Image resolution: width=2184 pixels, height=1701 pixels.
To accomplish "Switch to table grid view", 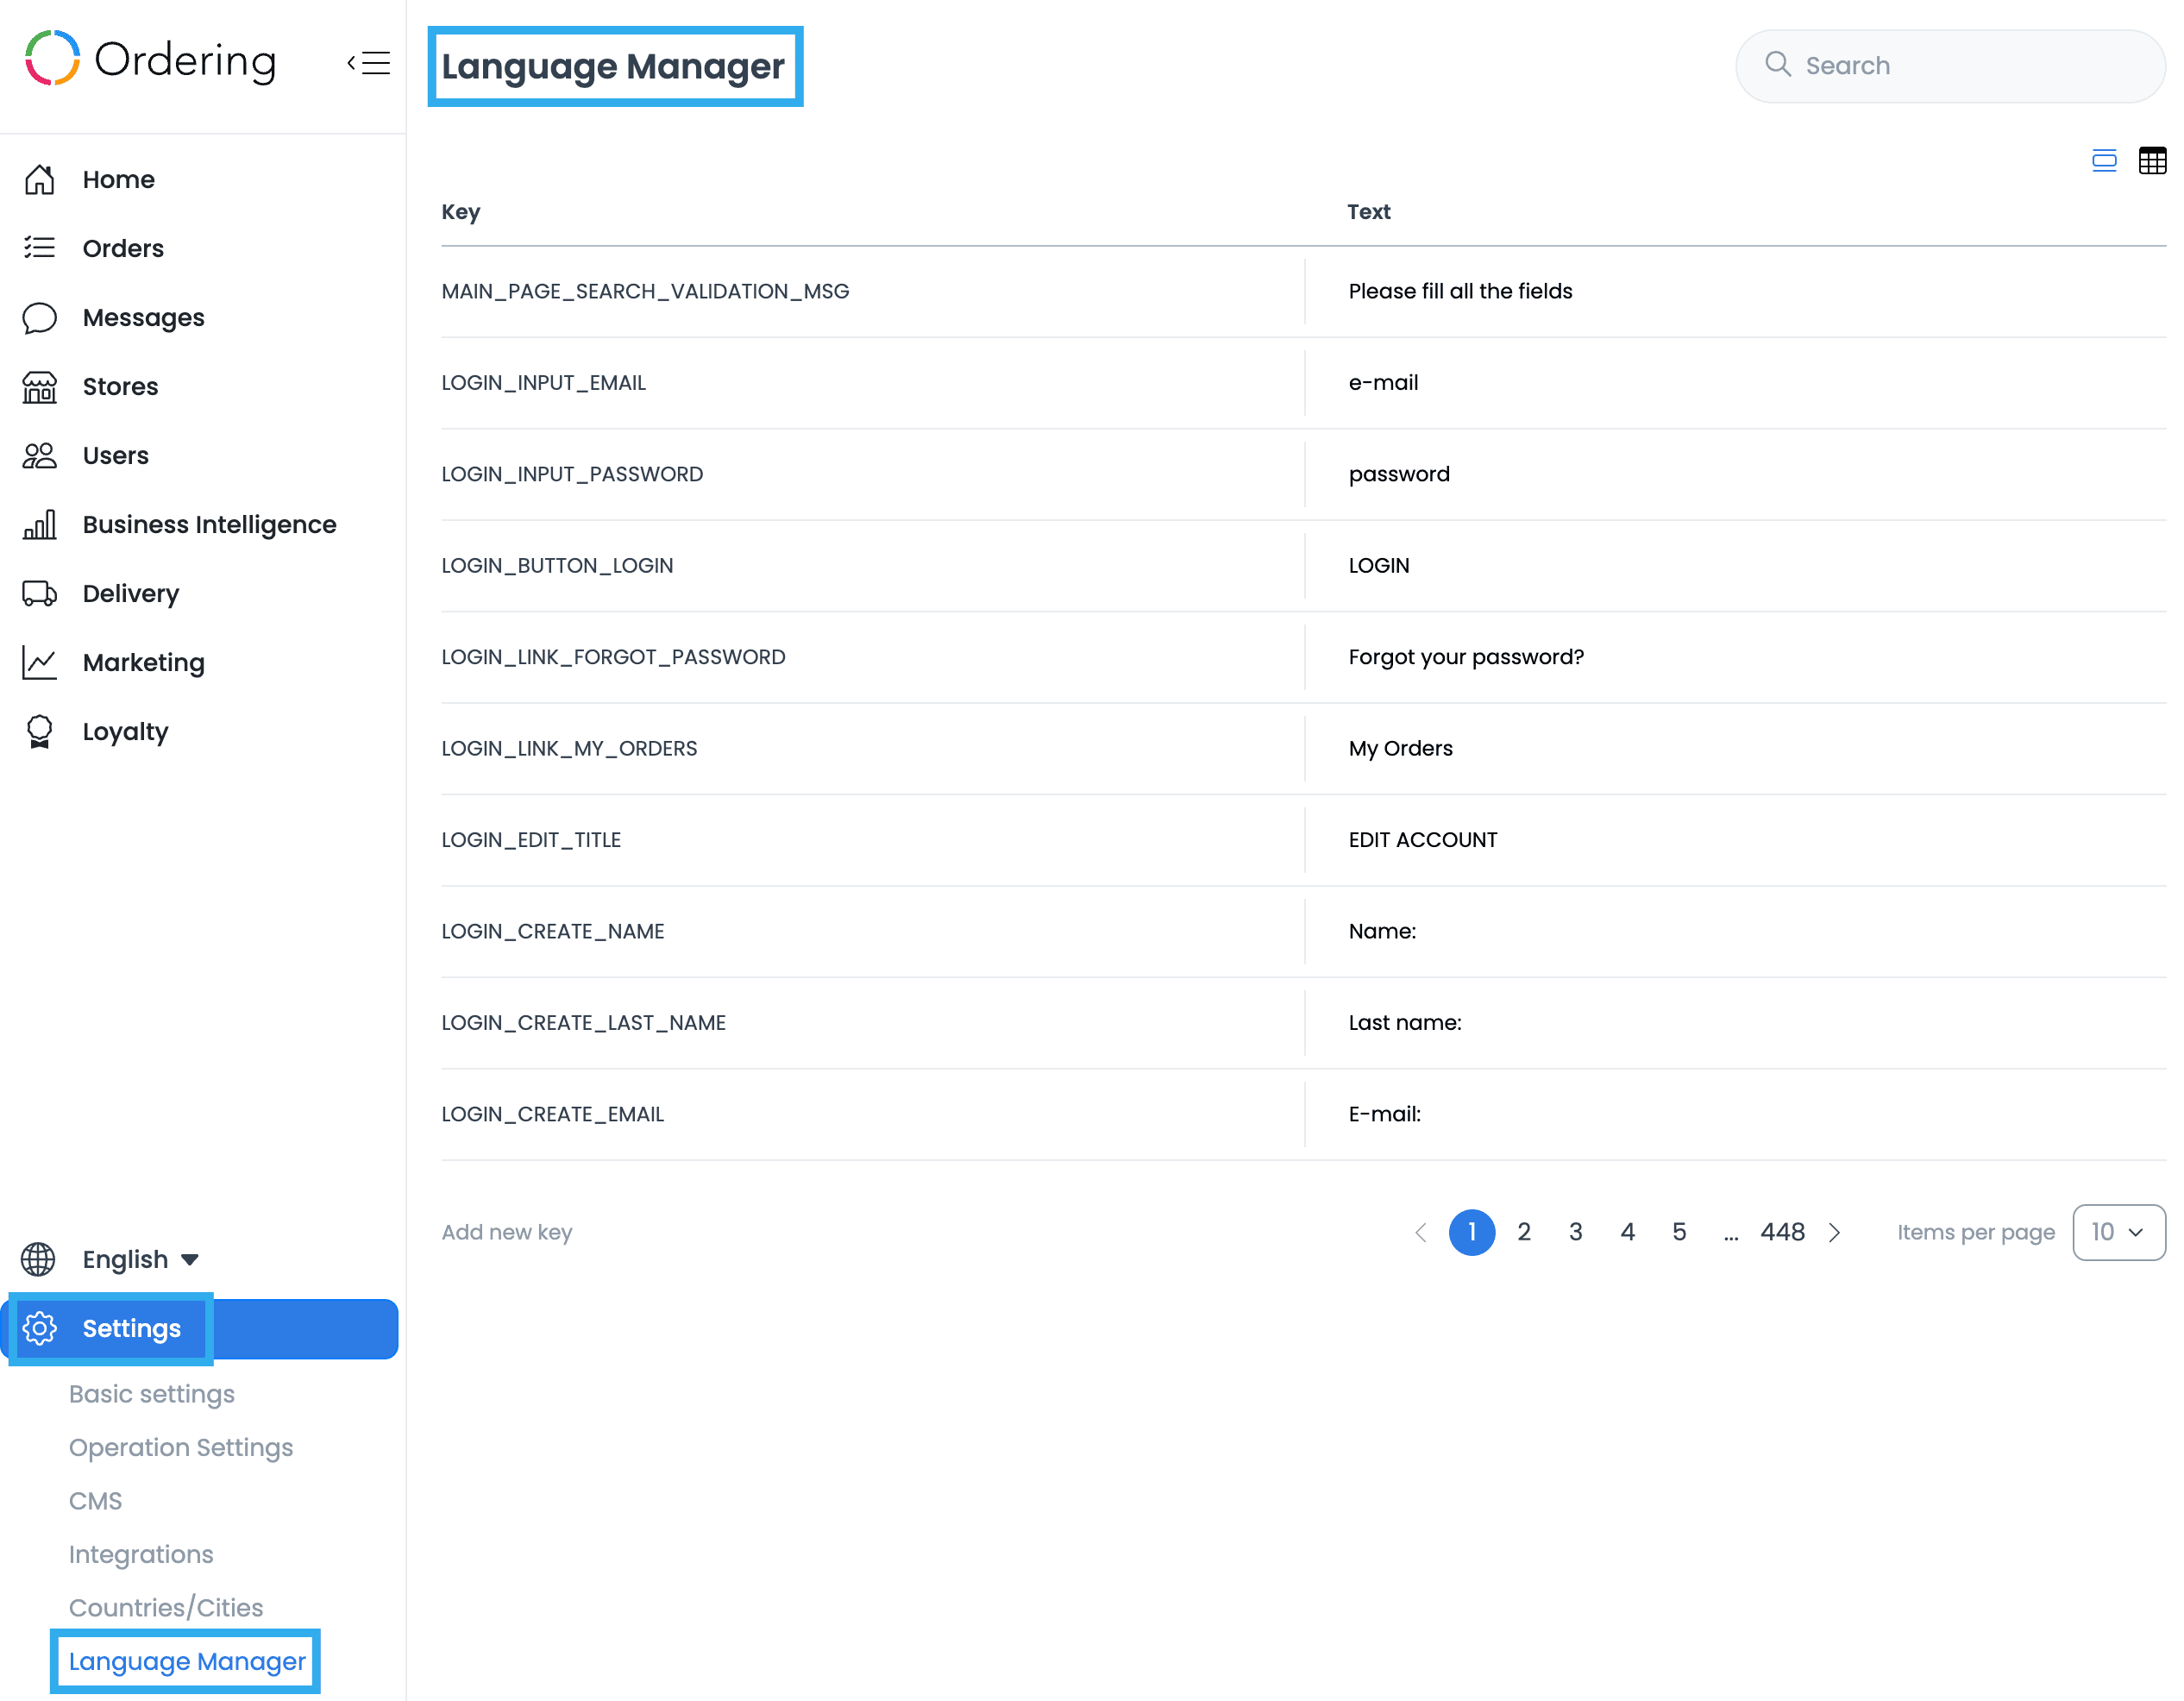I will 2151,161.
